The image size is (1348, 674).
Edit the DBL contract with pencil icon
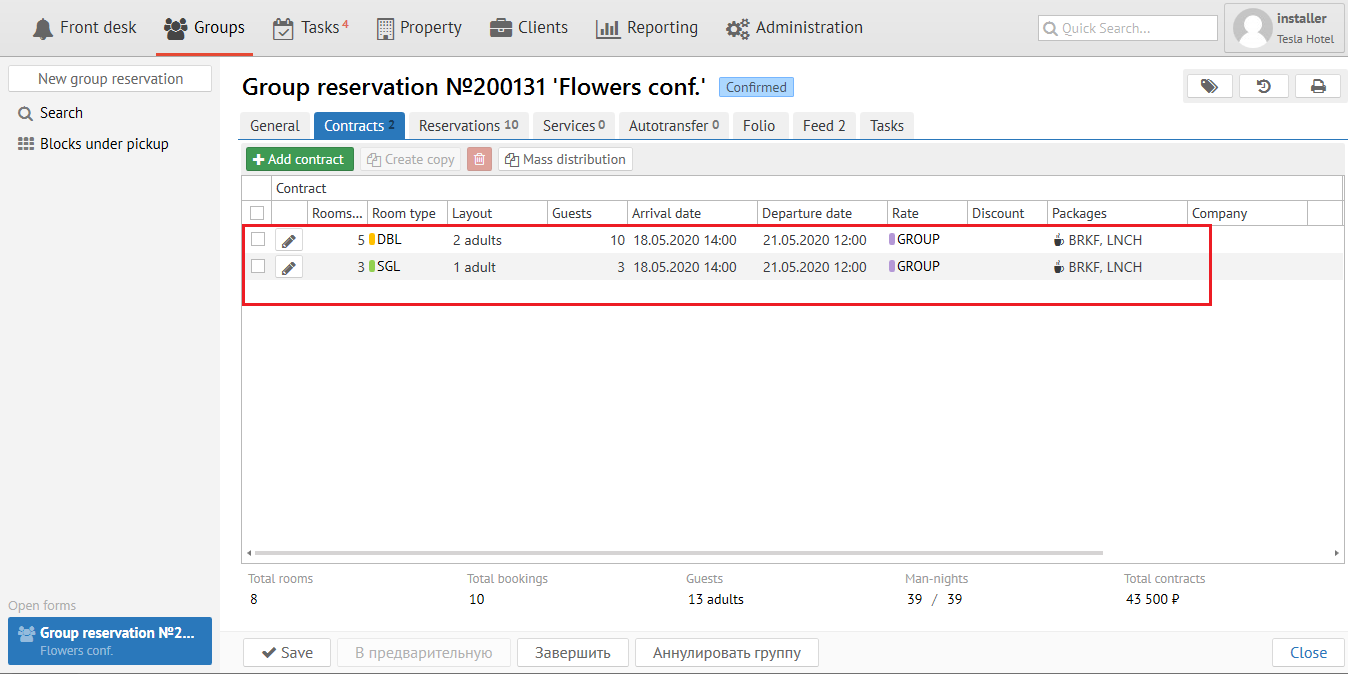[288, 240]
